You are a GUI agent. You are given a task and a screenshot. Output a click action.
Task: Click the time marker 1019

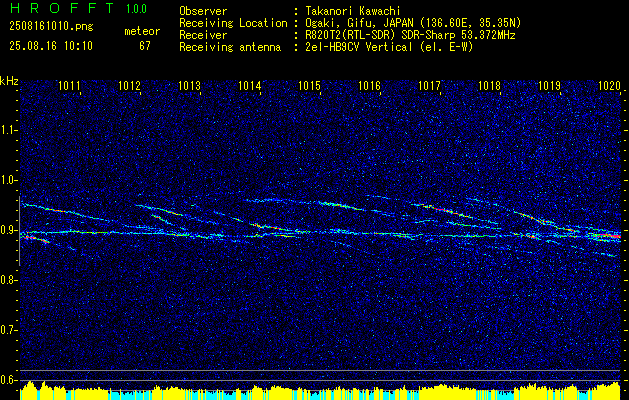pyautogui.click(x=549, y=85)
